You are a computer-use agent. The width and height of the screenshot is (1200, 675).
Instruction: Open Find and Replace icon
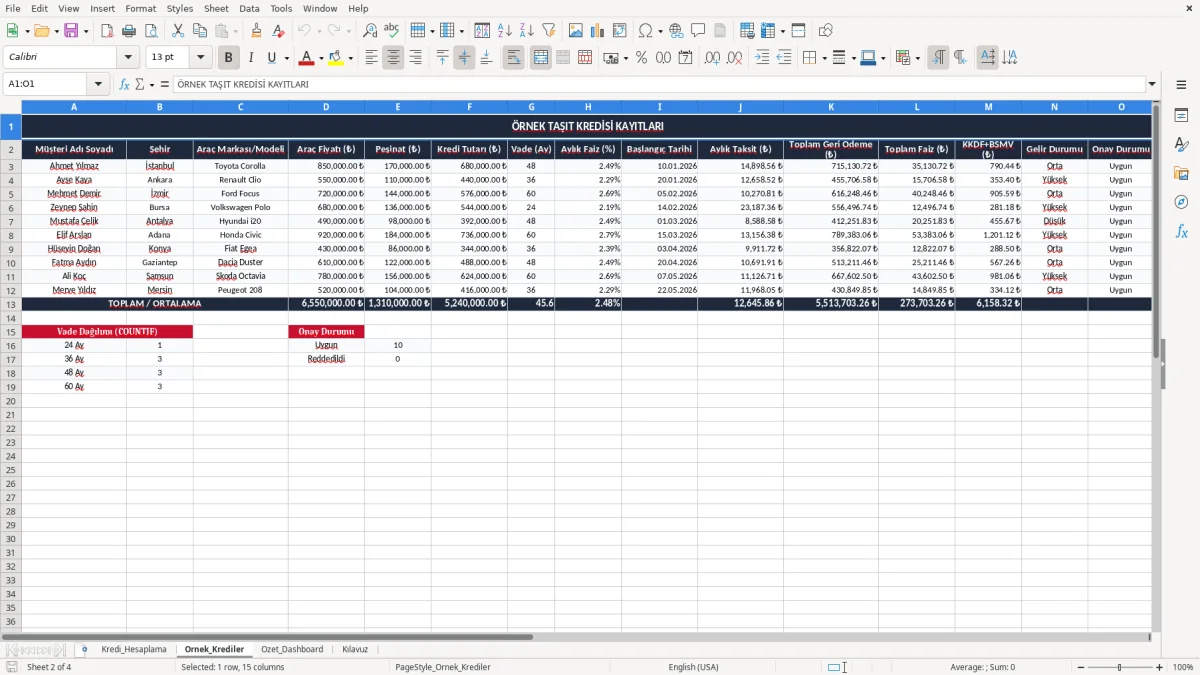click(370, 31)
